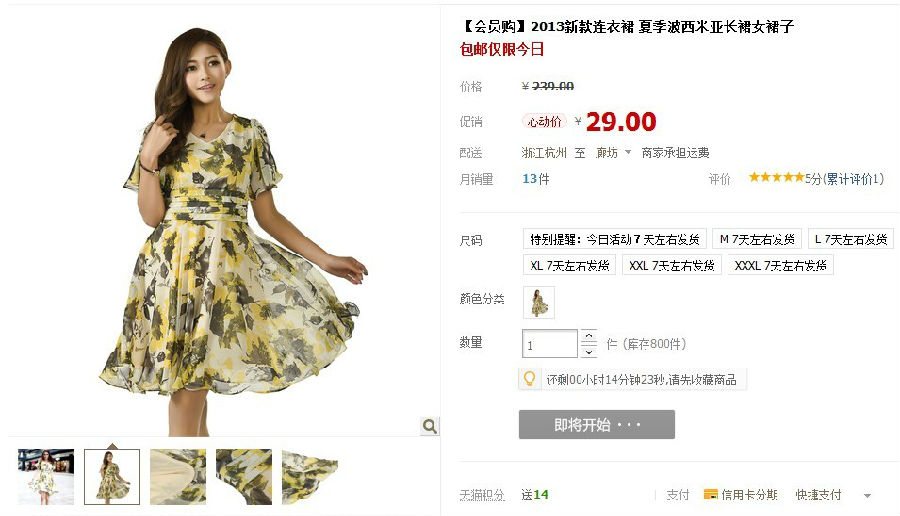View third thumbnail showing fabric closeup
This screenshot has width=900, height=516.
click(178, 476)
